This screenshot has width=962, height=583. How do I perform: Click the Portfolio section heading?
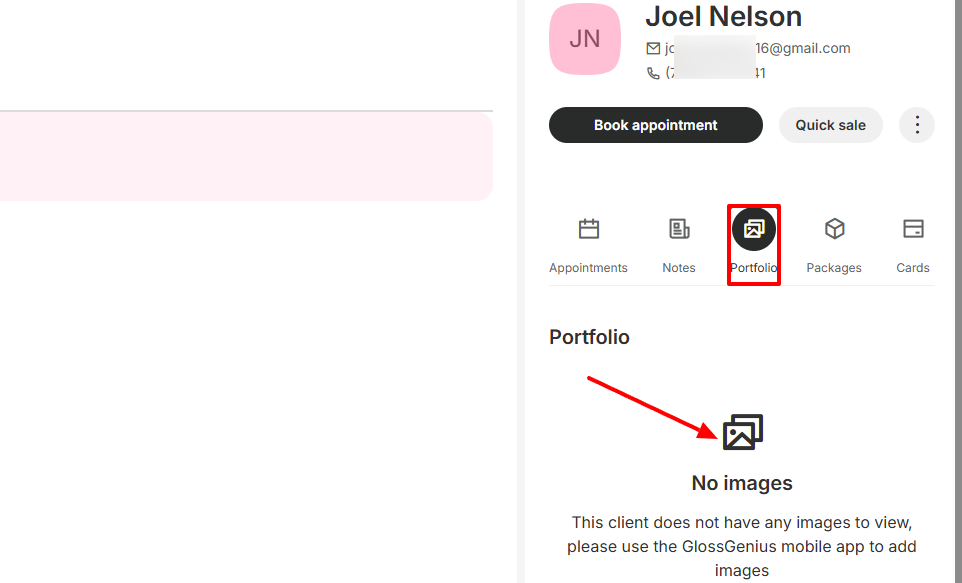(x=589, y=337)
